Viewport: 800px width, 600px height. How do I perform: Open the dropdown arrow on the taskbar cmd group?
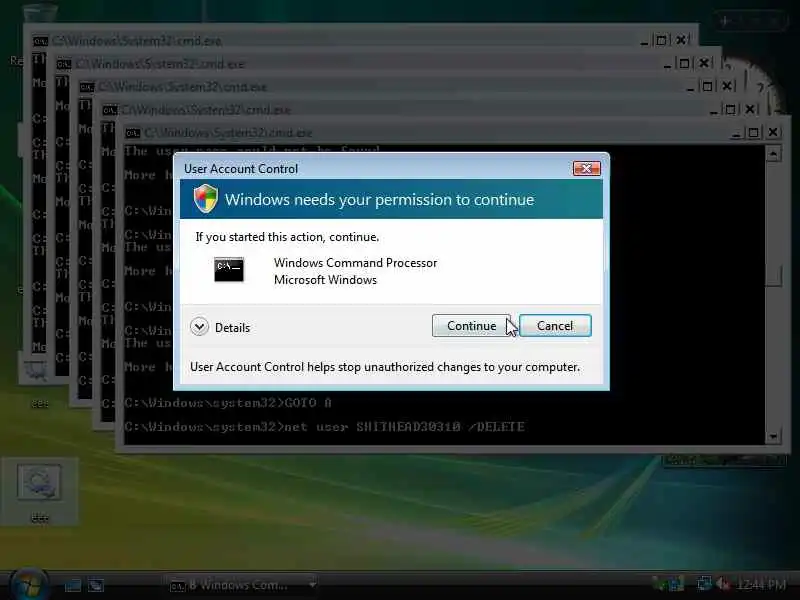coord(312,584)
